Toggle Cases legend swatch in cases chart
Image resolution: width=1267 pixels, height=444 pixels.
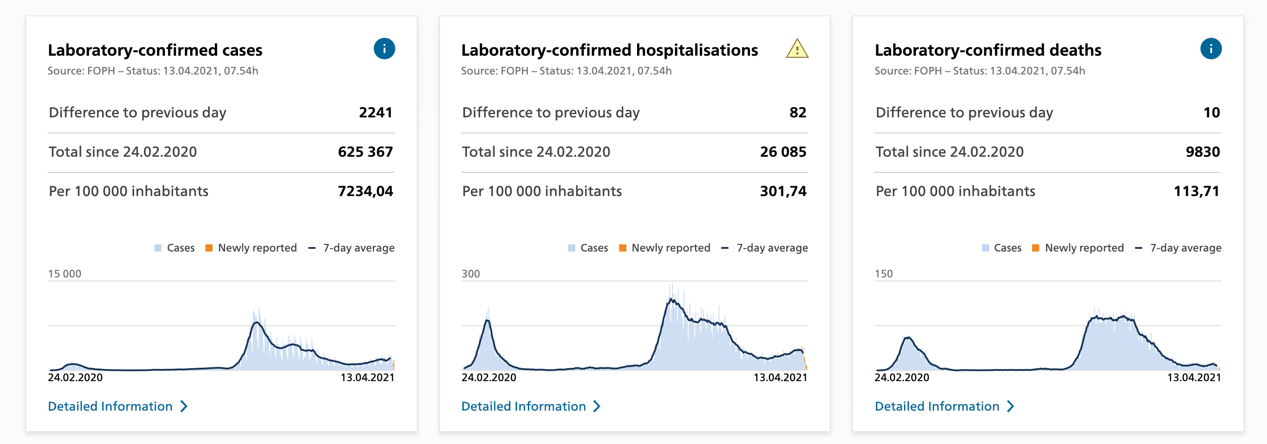pos(159,248)
